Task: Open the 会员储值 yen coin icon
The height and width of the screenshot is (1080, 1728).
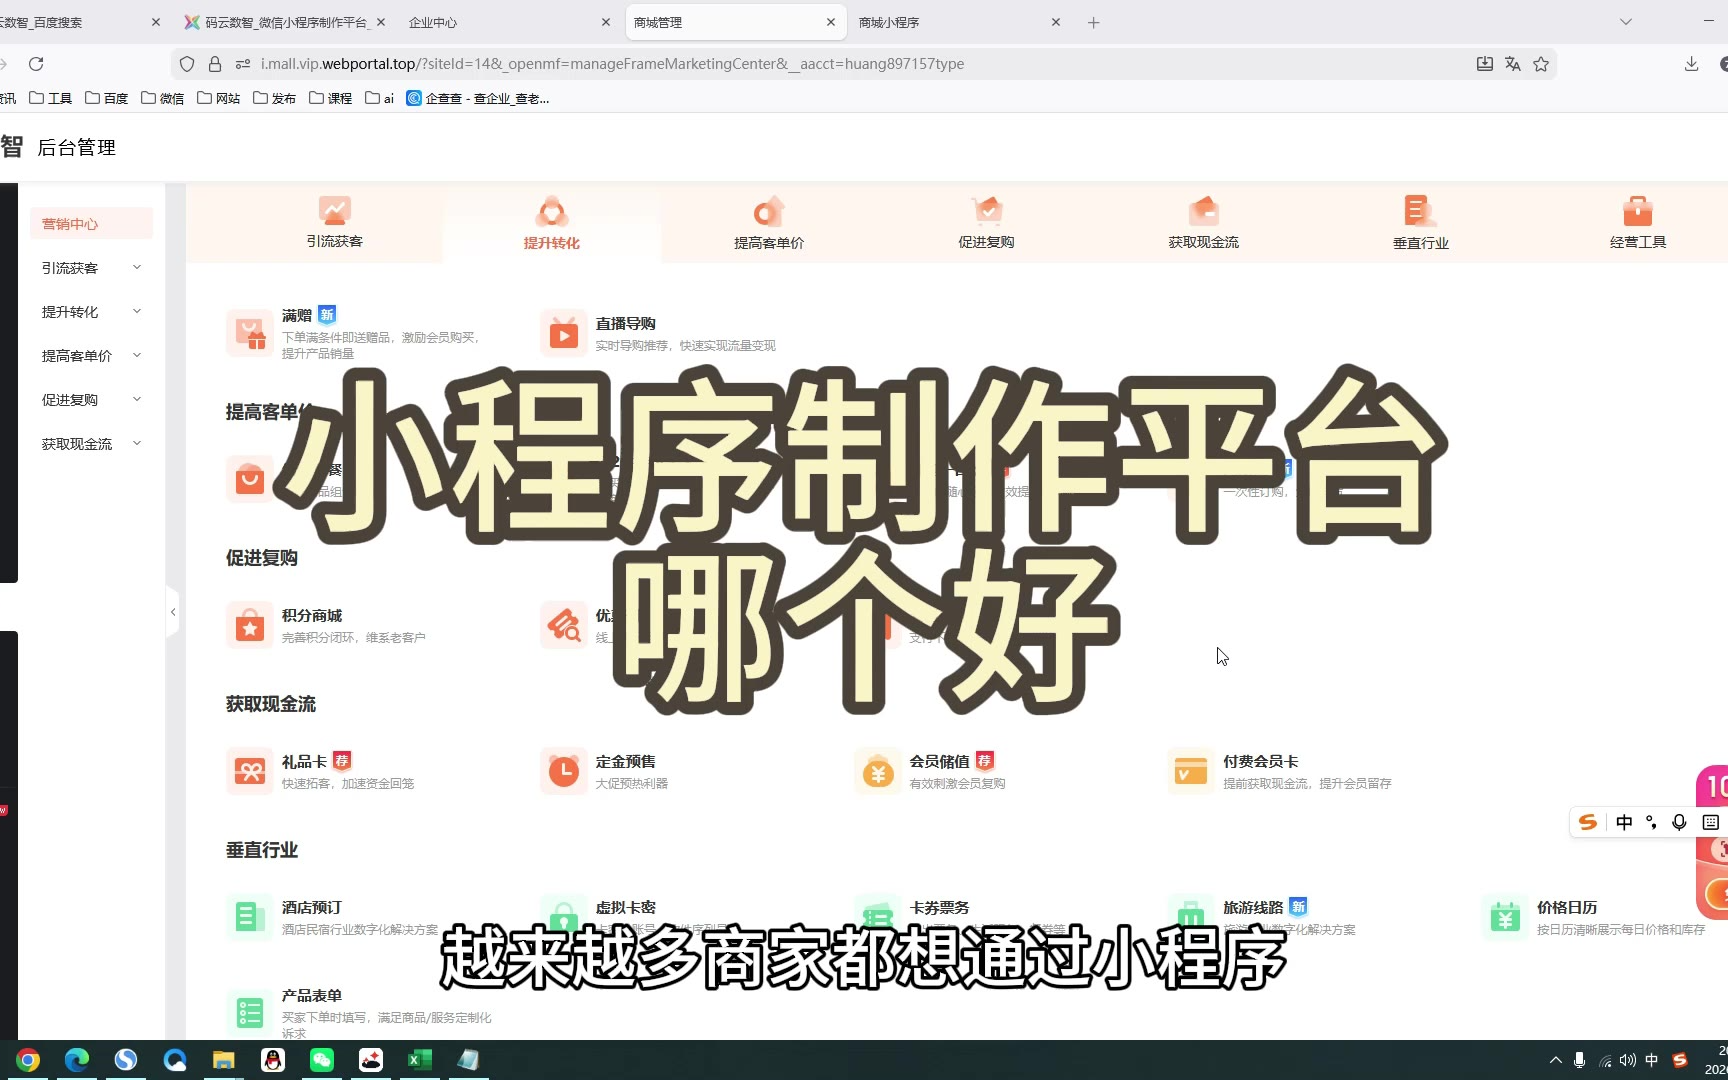Action: click(x=877, y=772)
